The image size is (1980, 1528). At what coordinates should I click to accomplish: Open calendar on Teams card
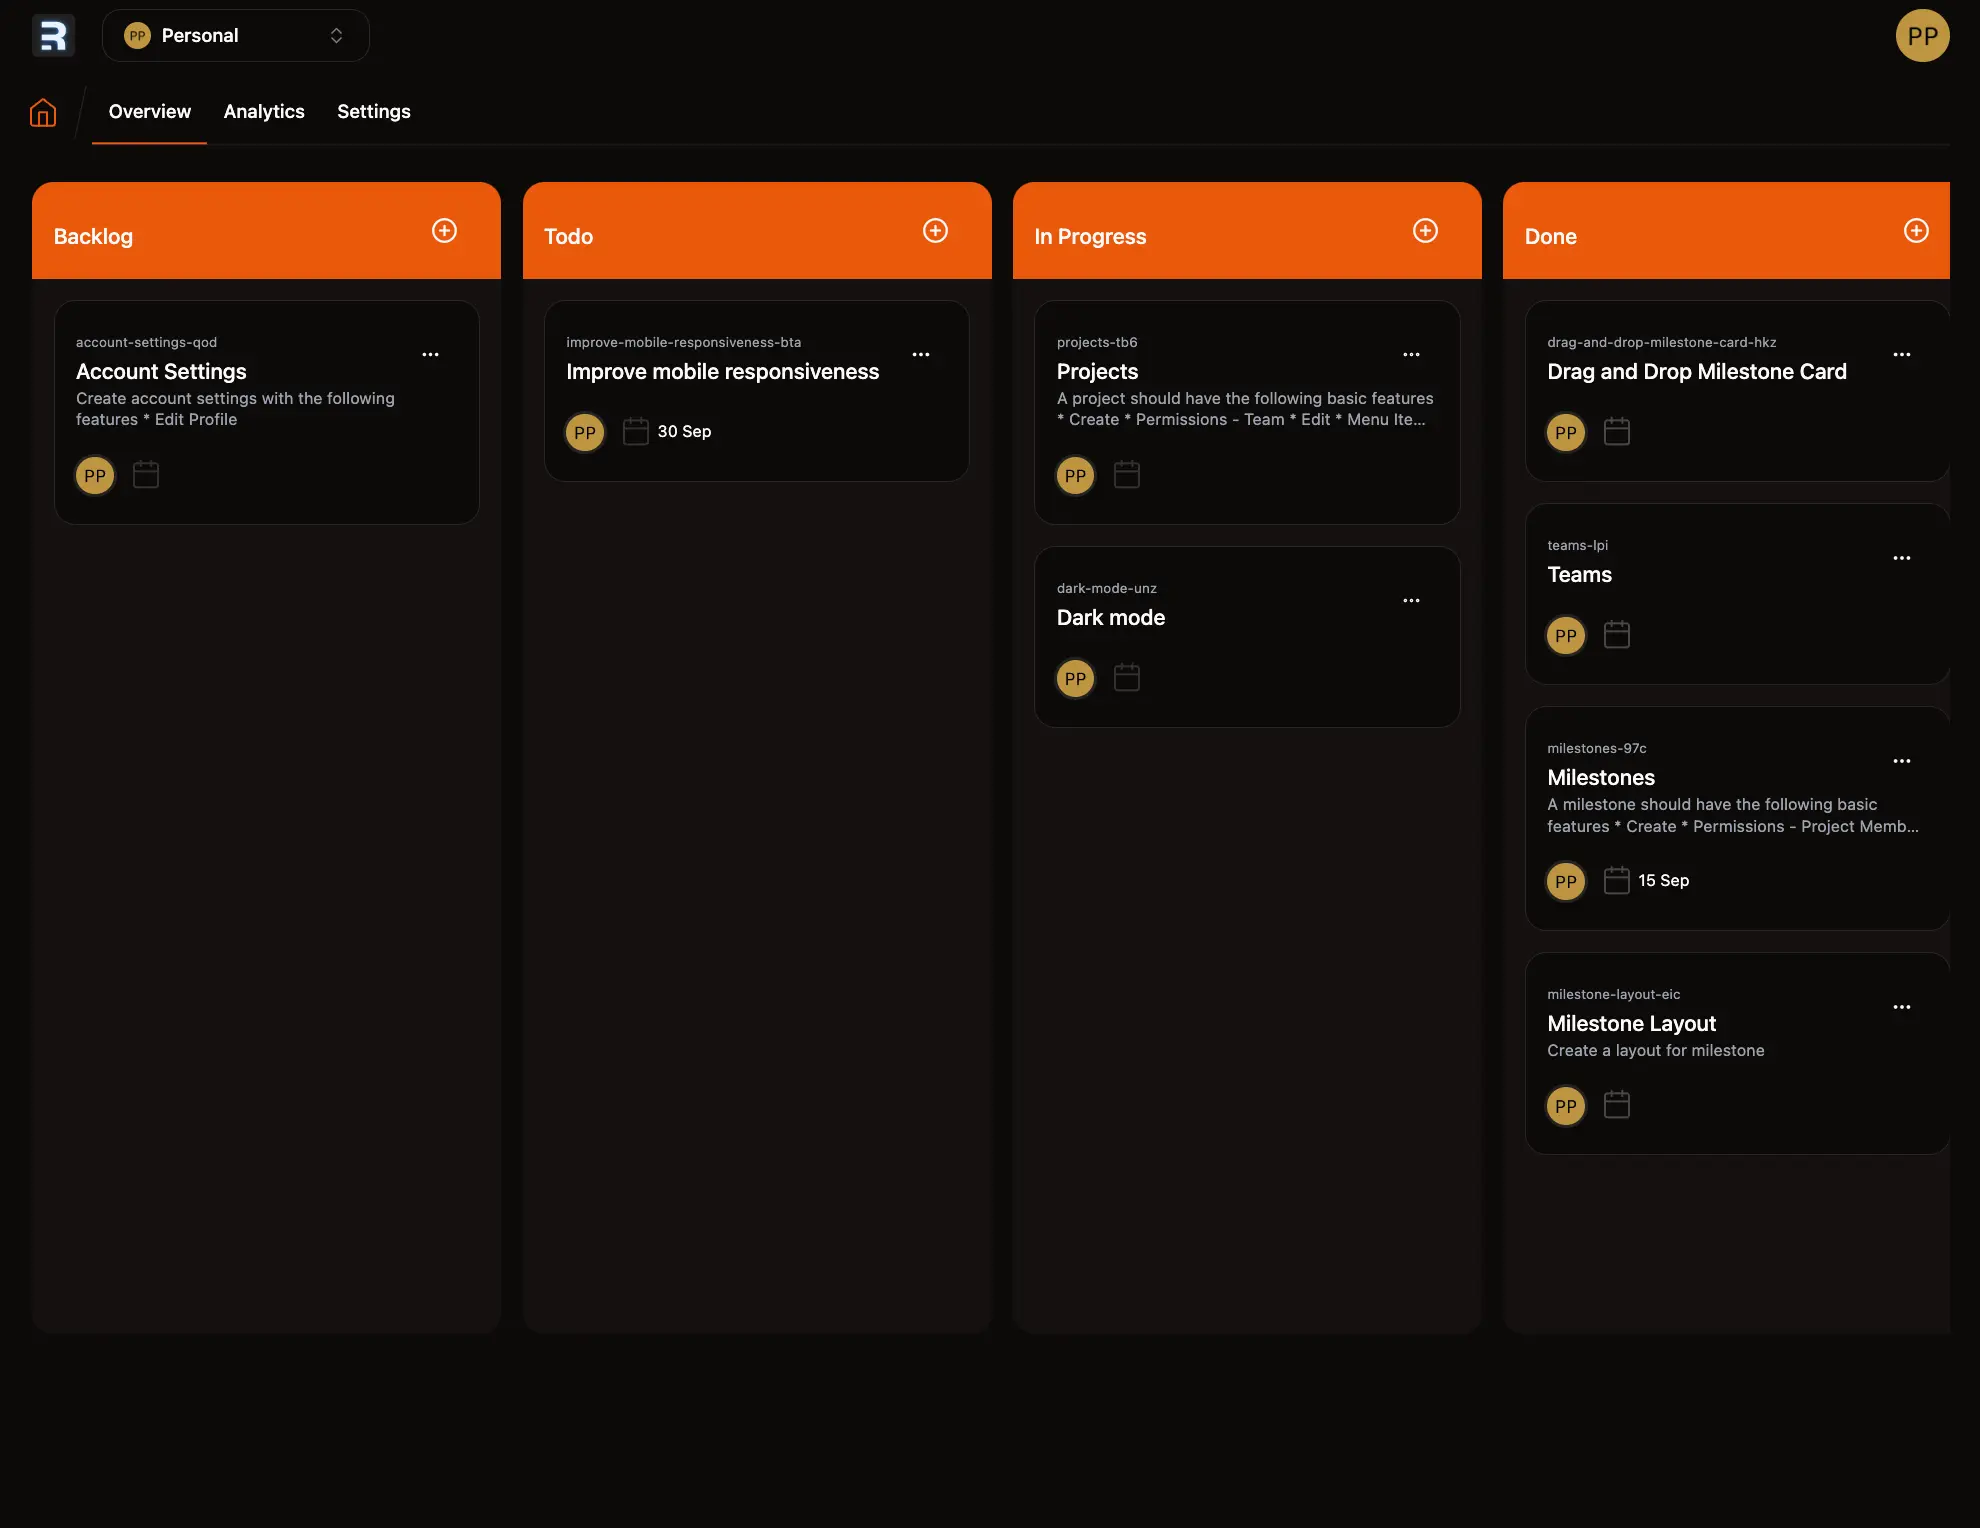(1617, 635)
